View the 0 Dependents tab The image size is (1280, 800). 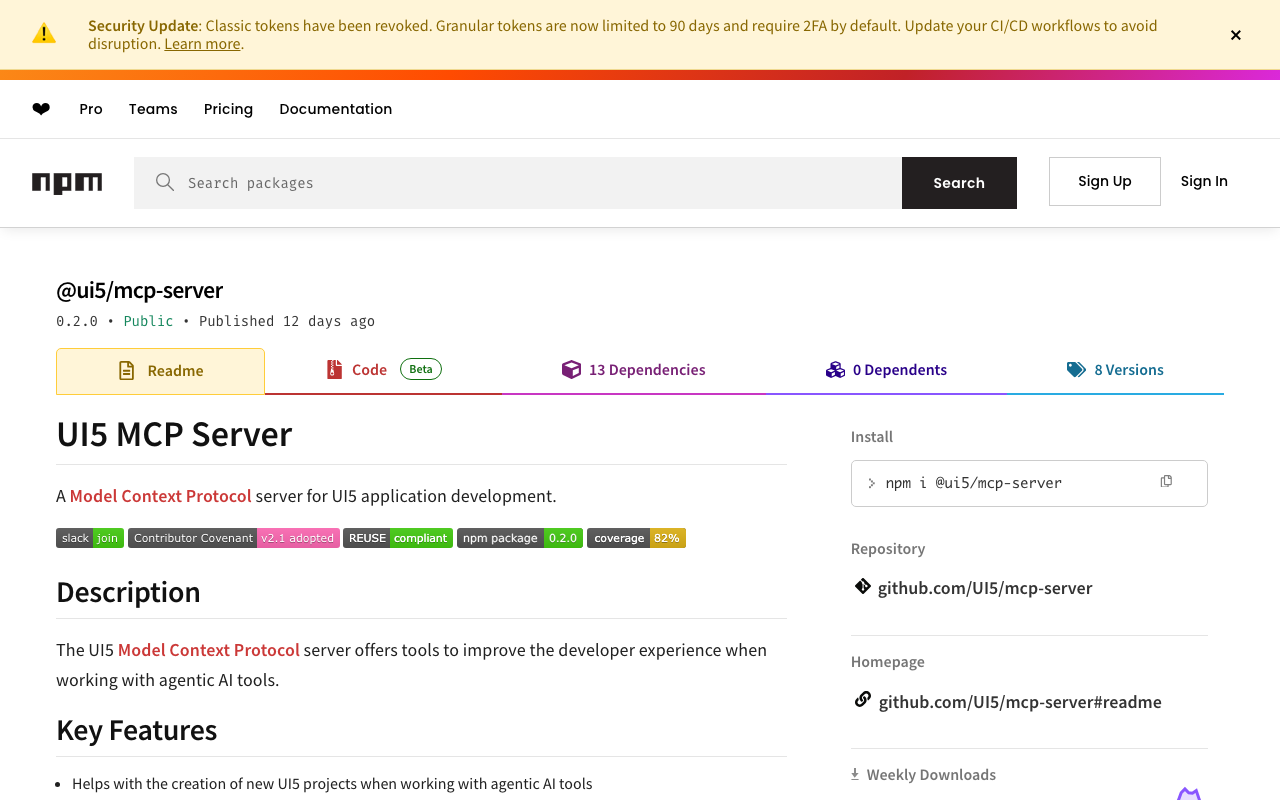(886, 370)
